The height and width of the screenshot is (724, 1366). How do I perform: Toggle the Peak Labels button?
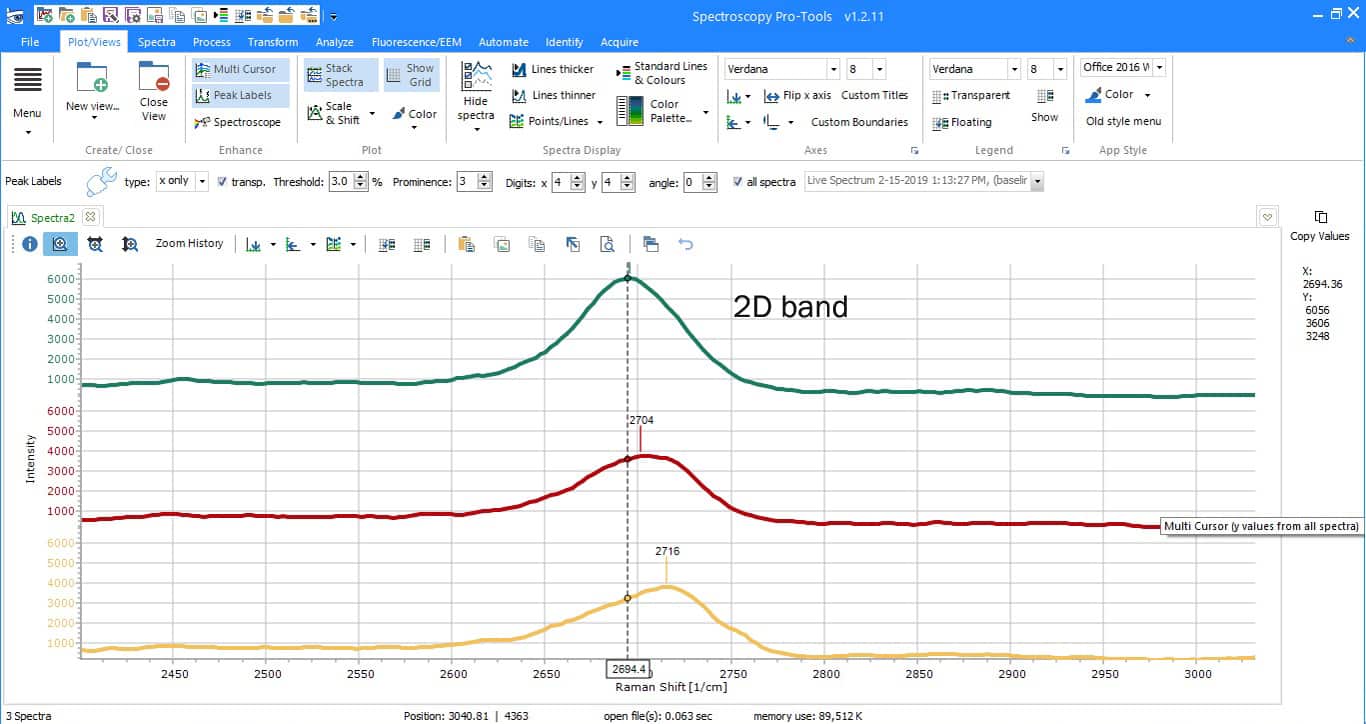pos(241,96)
